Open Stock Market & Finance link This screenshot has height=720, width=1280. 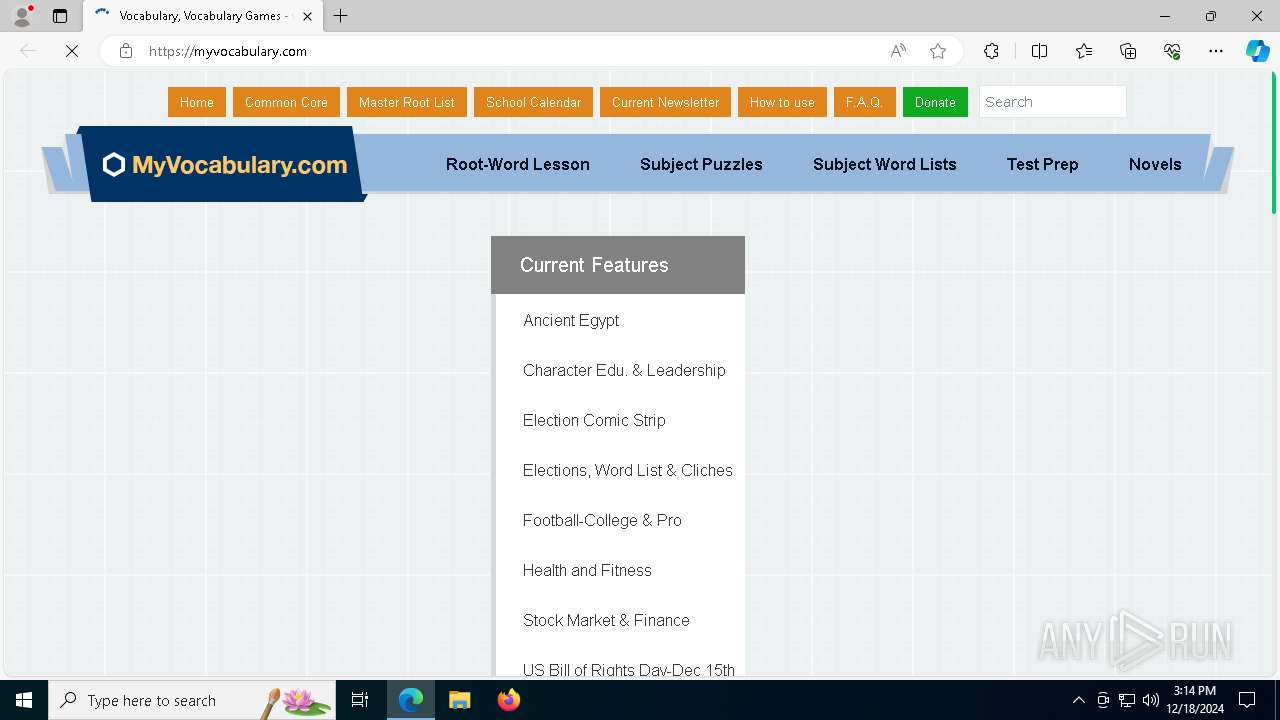(x=606, y=620)
